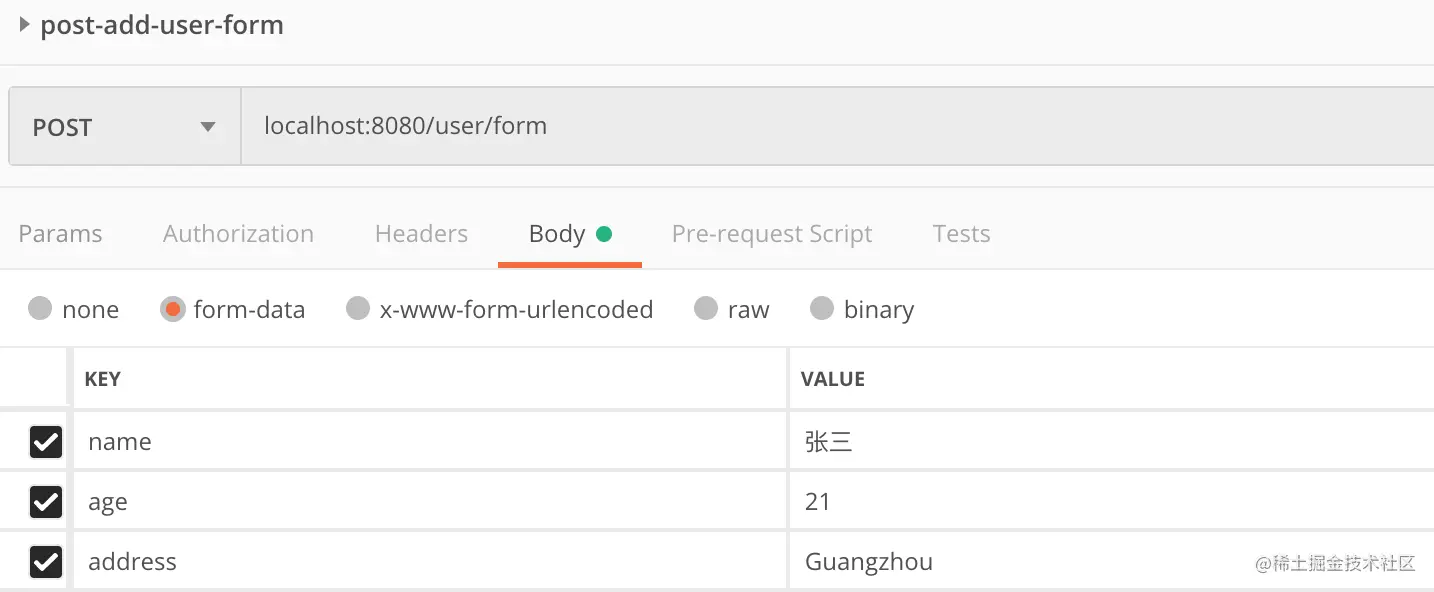Select x-www-form-urlencoded body type

pyautogui.click(x=358, y=309)
